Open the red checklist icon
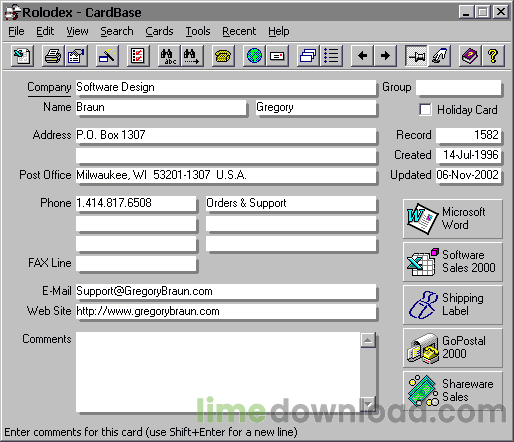 tap(138, 56)
